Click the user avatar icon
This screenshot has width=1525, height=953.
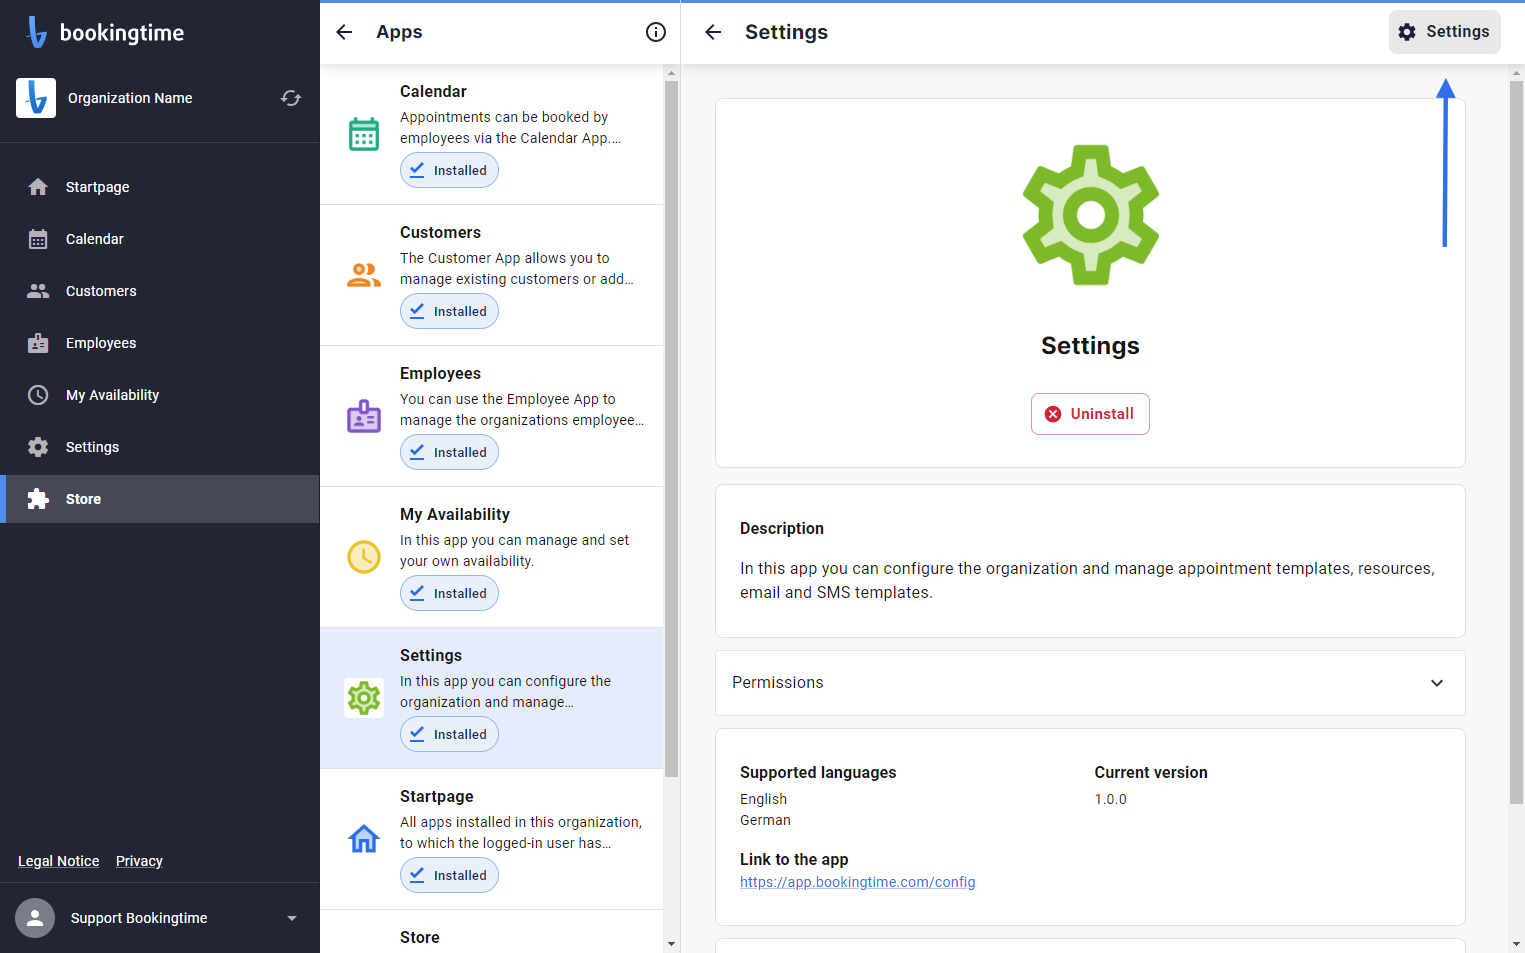(x=35, y=918)
